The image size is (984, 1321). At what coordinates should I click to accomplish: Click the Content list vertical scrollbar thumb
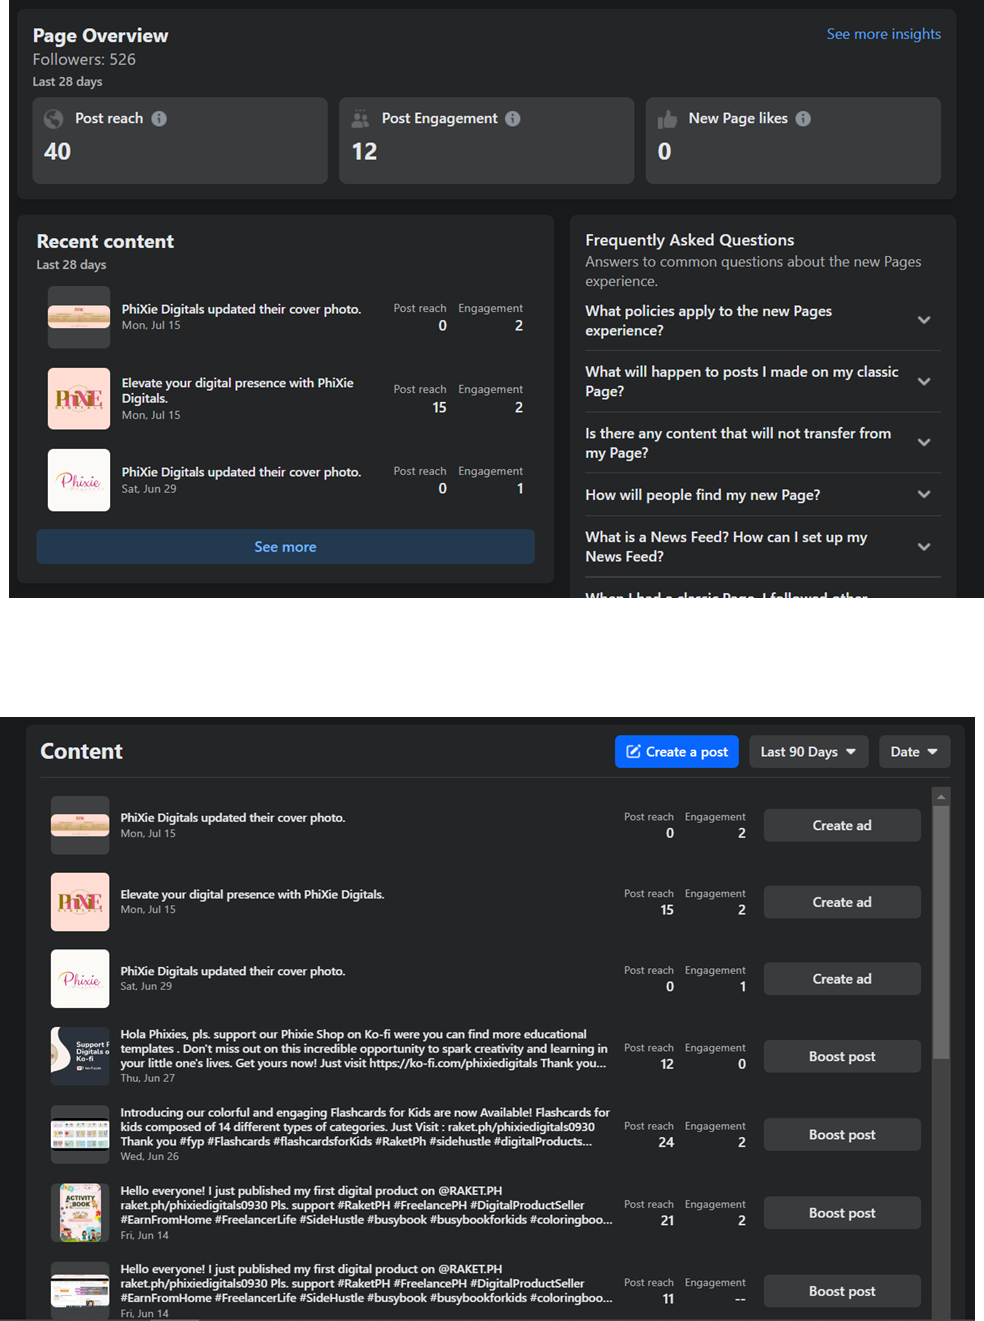pos(940,932)
